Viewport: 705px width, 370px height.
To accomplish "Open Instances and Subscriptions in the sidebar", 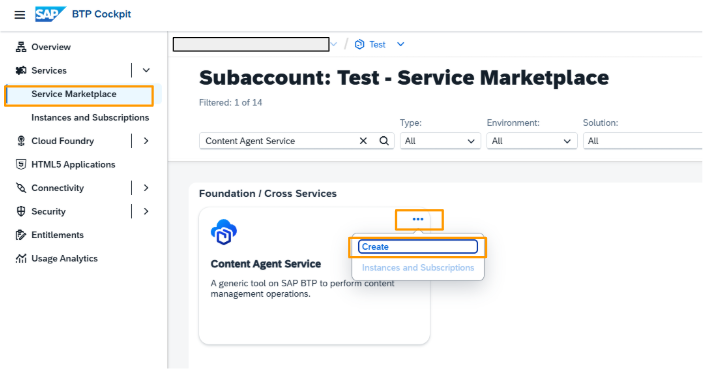I will pyautogui.click(x=90, y=118).
